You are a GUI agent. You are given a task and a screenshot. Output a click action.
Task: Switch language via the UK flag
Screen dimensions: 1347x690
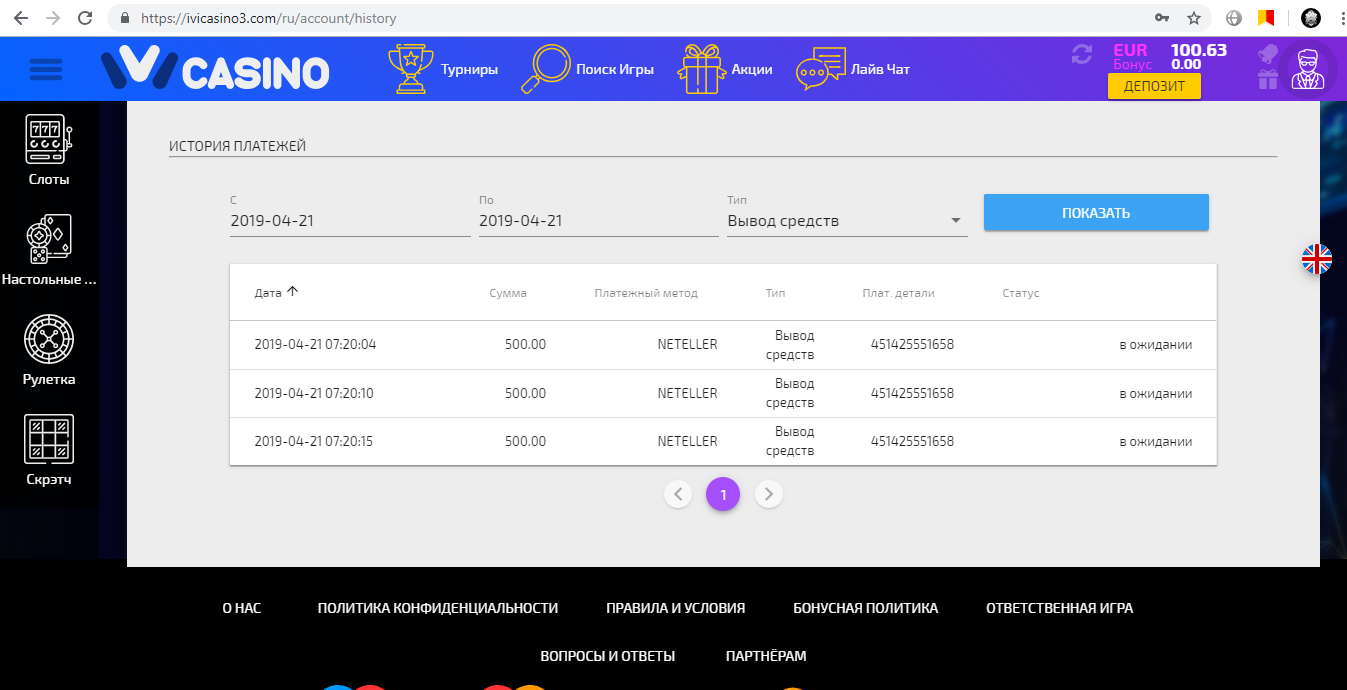pyautogui.click(x=1316, y=259)
